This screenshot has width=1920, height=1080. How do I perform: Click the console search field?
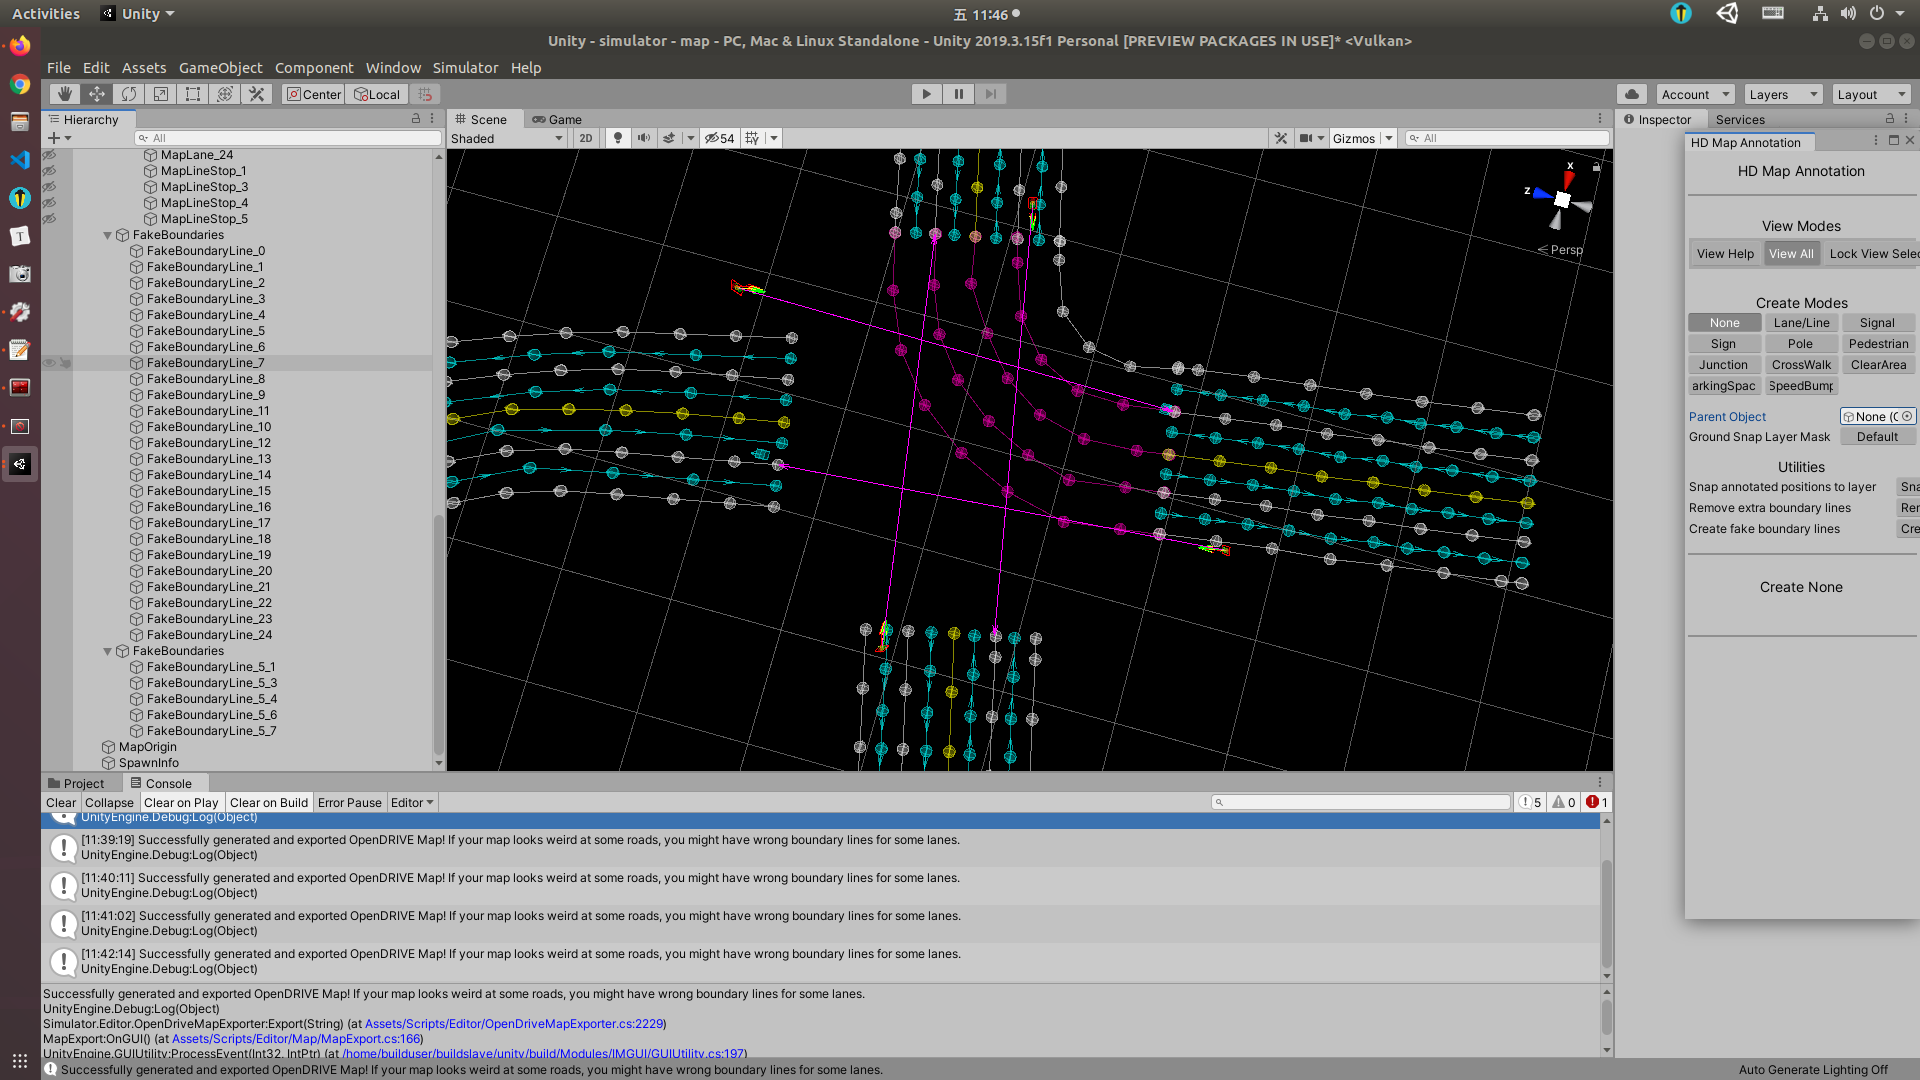[x=1360, y=802]
